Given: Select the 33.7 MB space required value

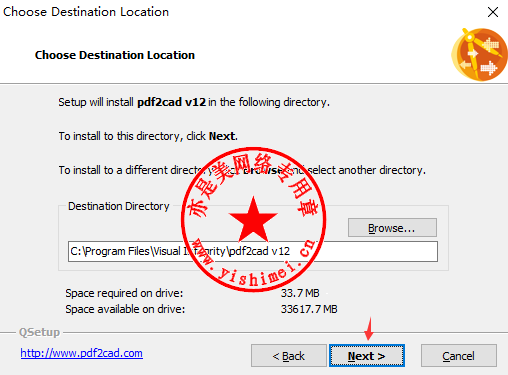Looking at the screenshot, I should tap(300, 293).
